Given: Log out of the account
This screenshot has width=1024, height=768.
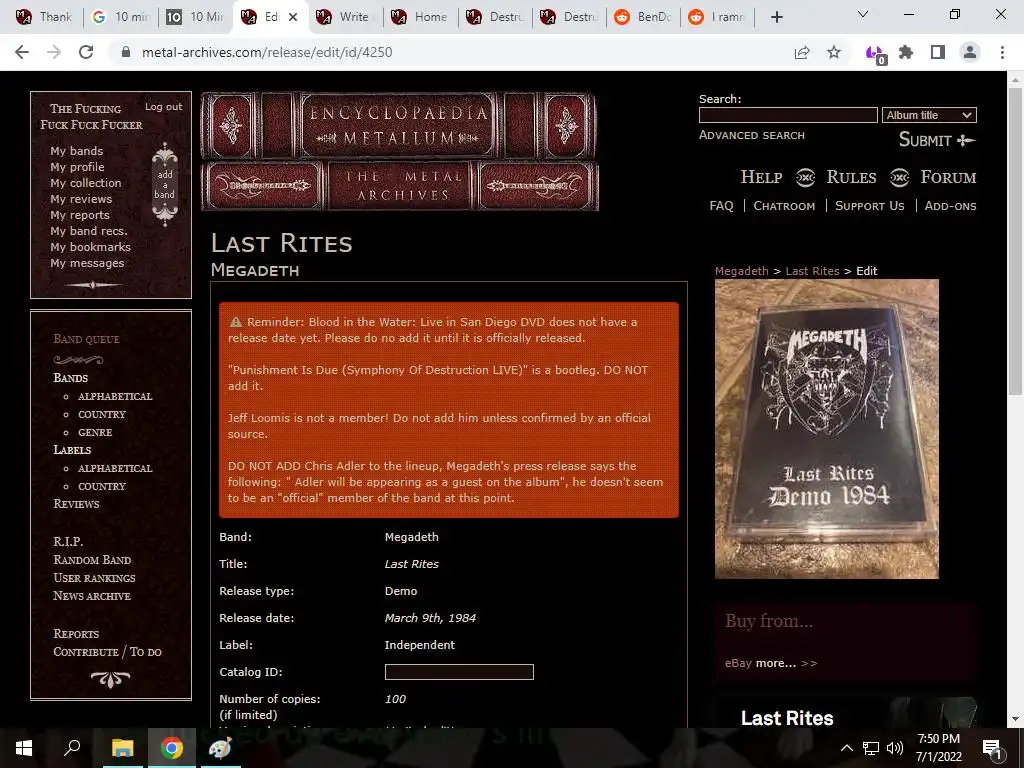Looking at the screenshot, I should click(x=163, y=106).
